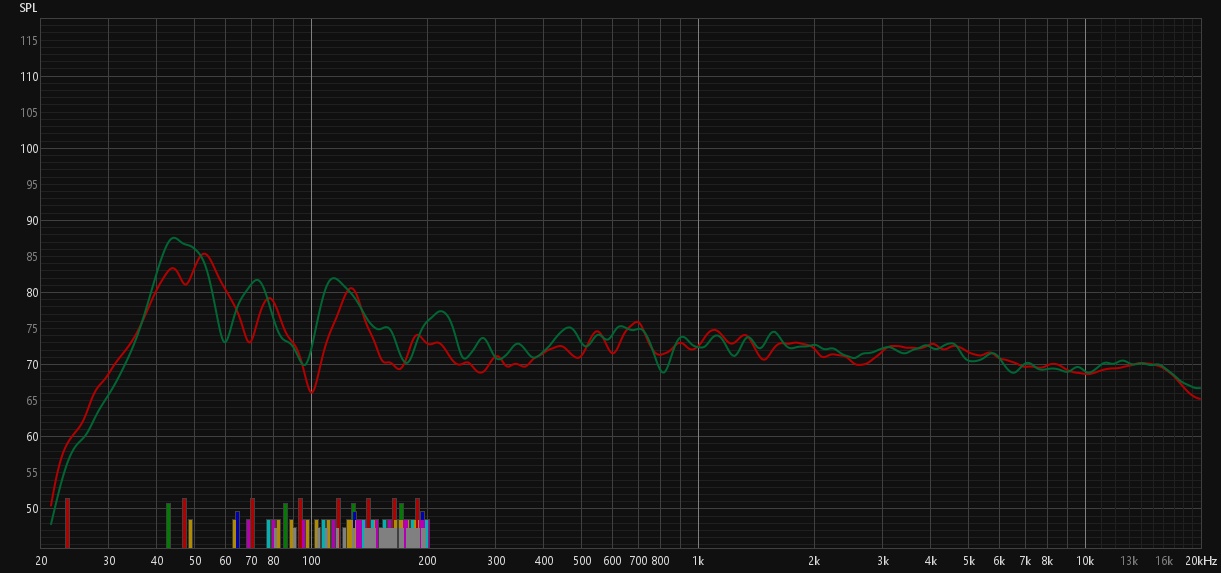Click the SPL axis title
The image size is (1221, 573).
click(29, 8)
